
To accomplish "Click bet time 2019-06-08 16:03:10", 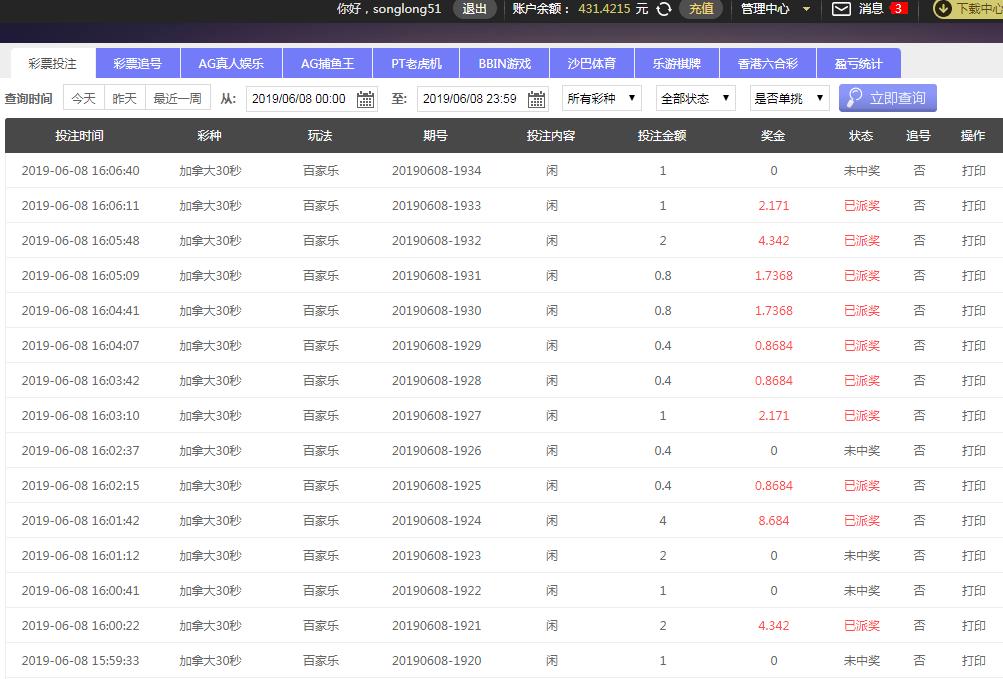I will [81, 415].
